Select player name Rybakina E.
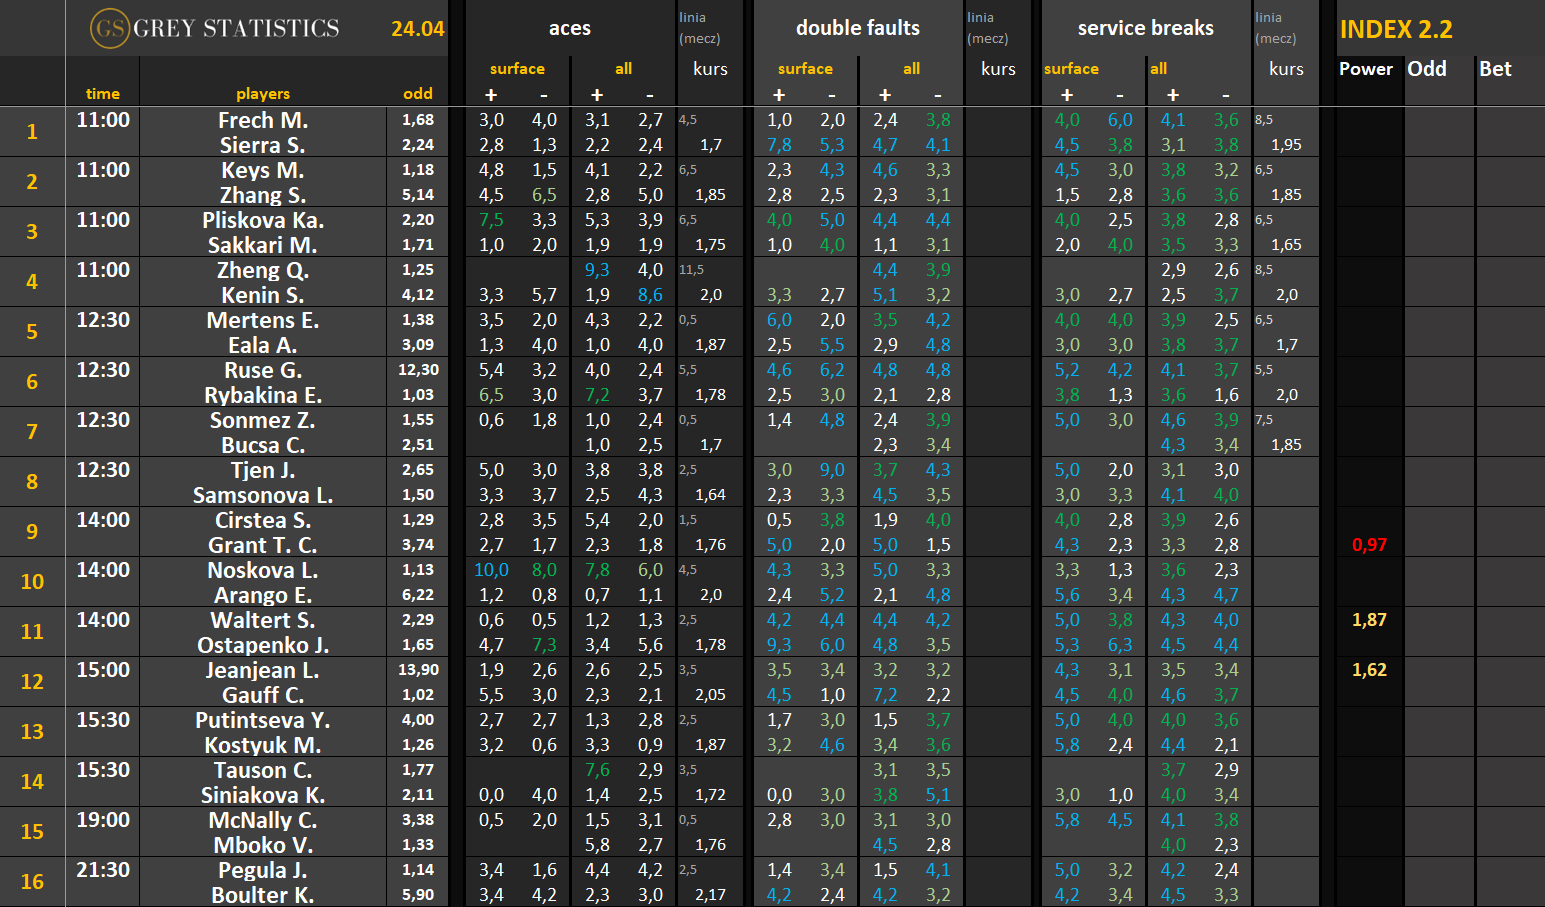1545x907 pixels. click(x=262, y=395)
